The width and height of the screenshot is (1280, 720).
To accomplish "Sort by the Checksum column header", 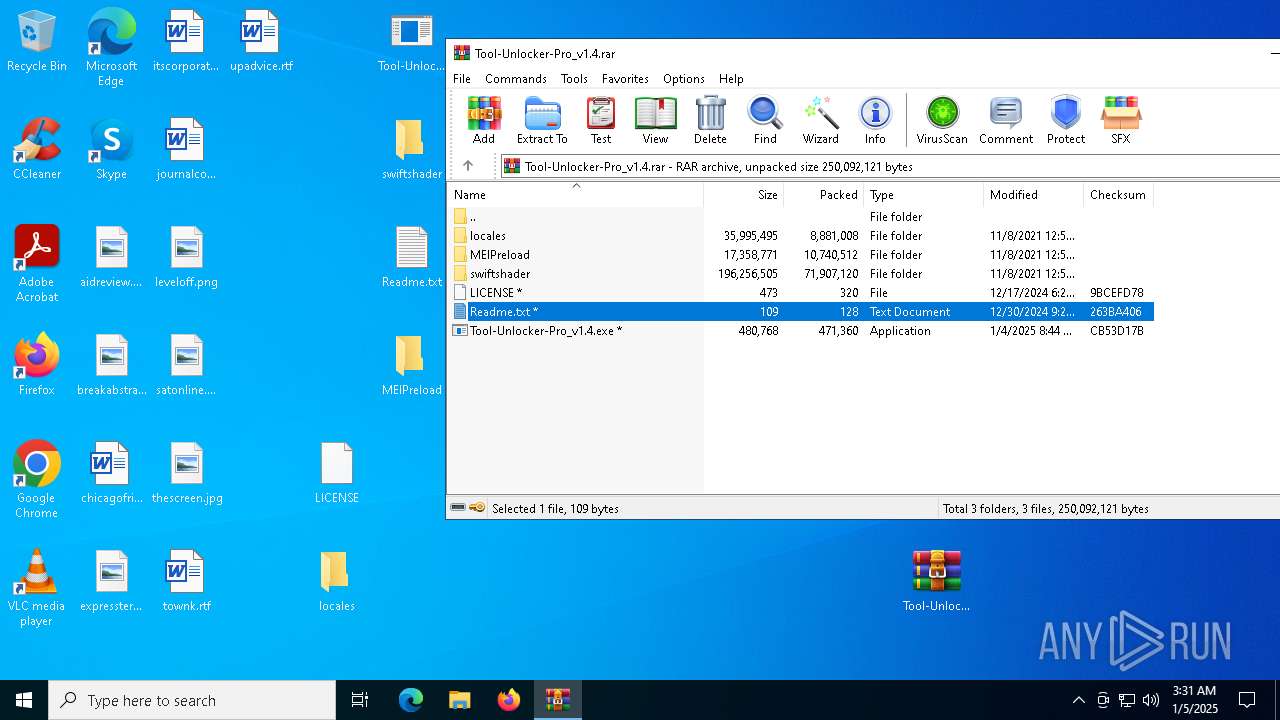I will pyautogui.click(x=1118, y=195).
